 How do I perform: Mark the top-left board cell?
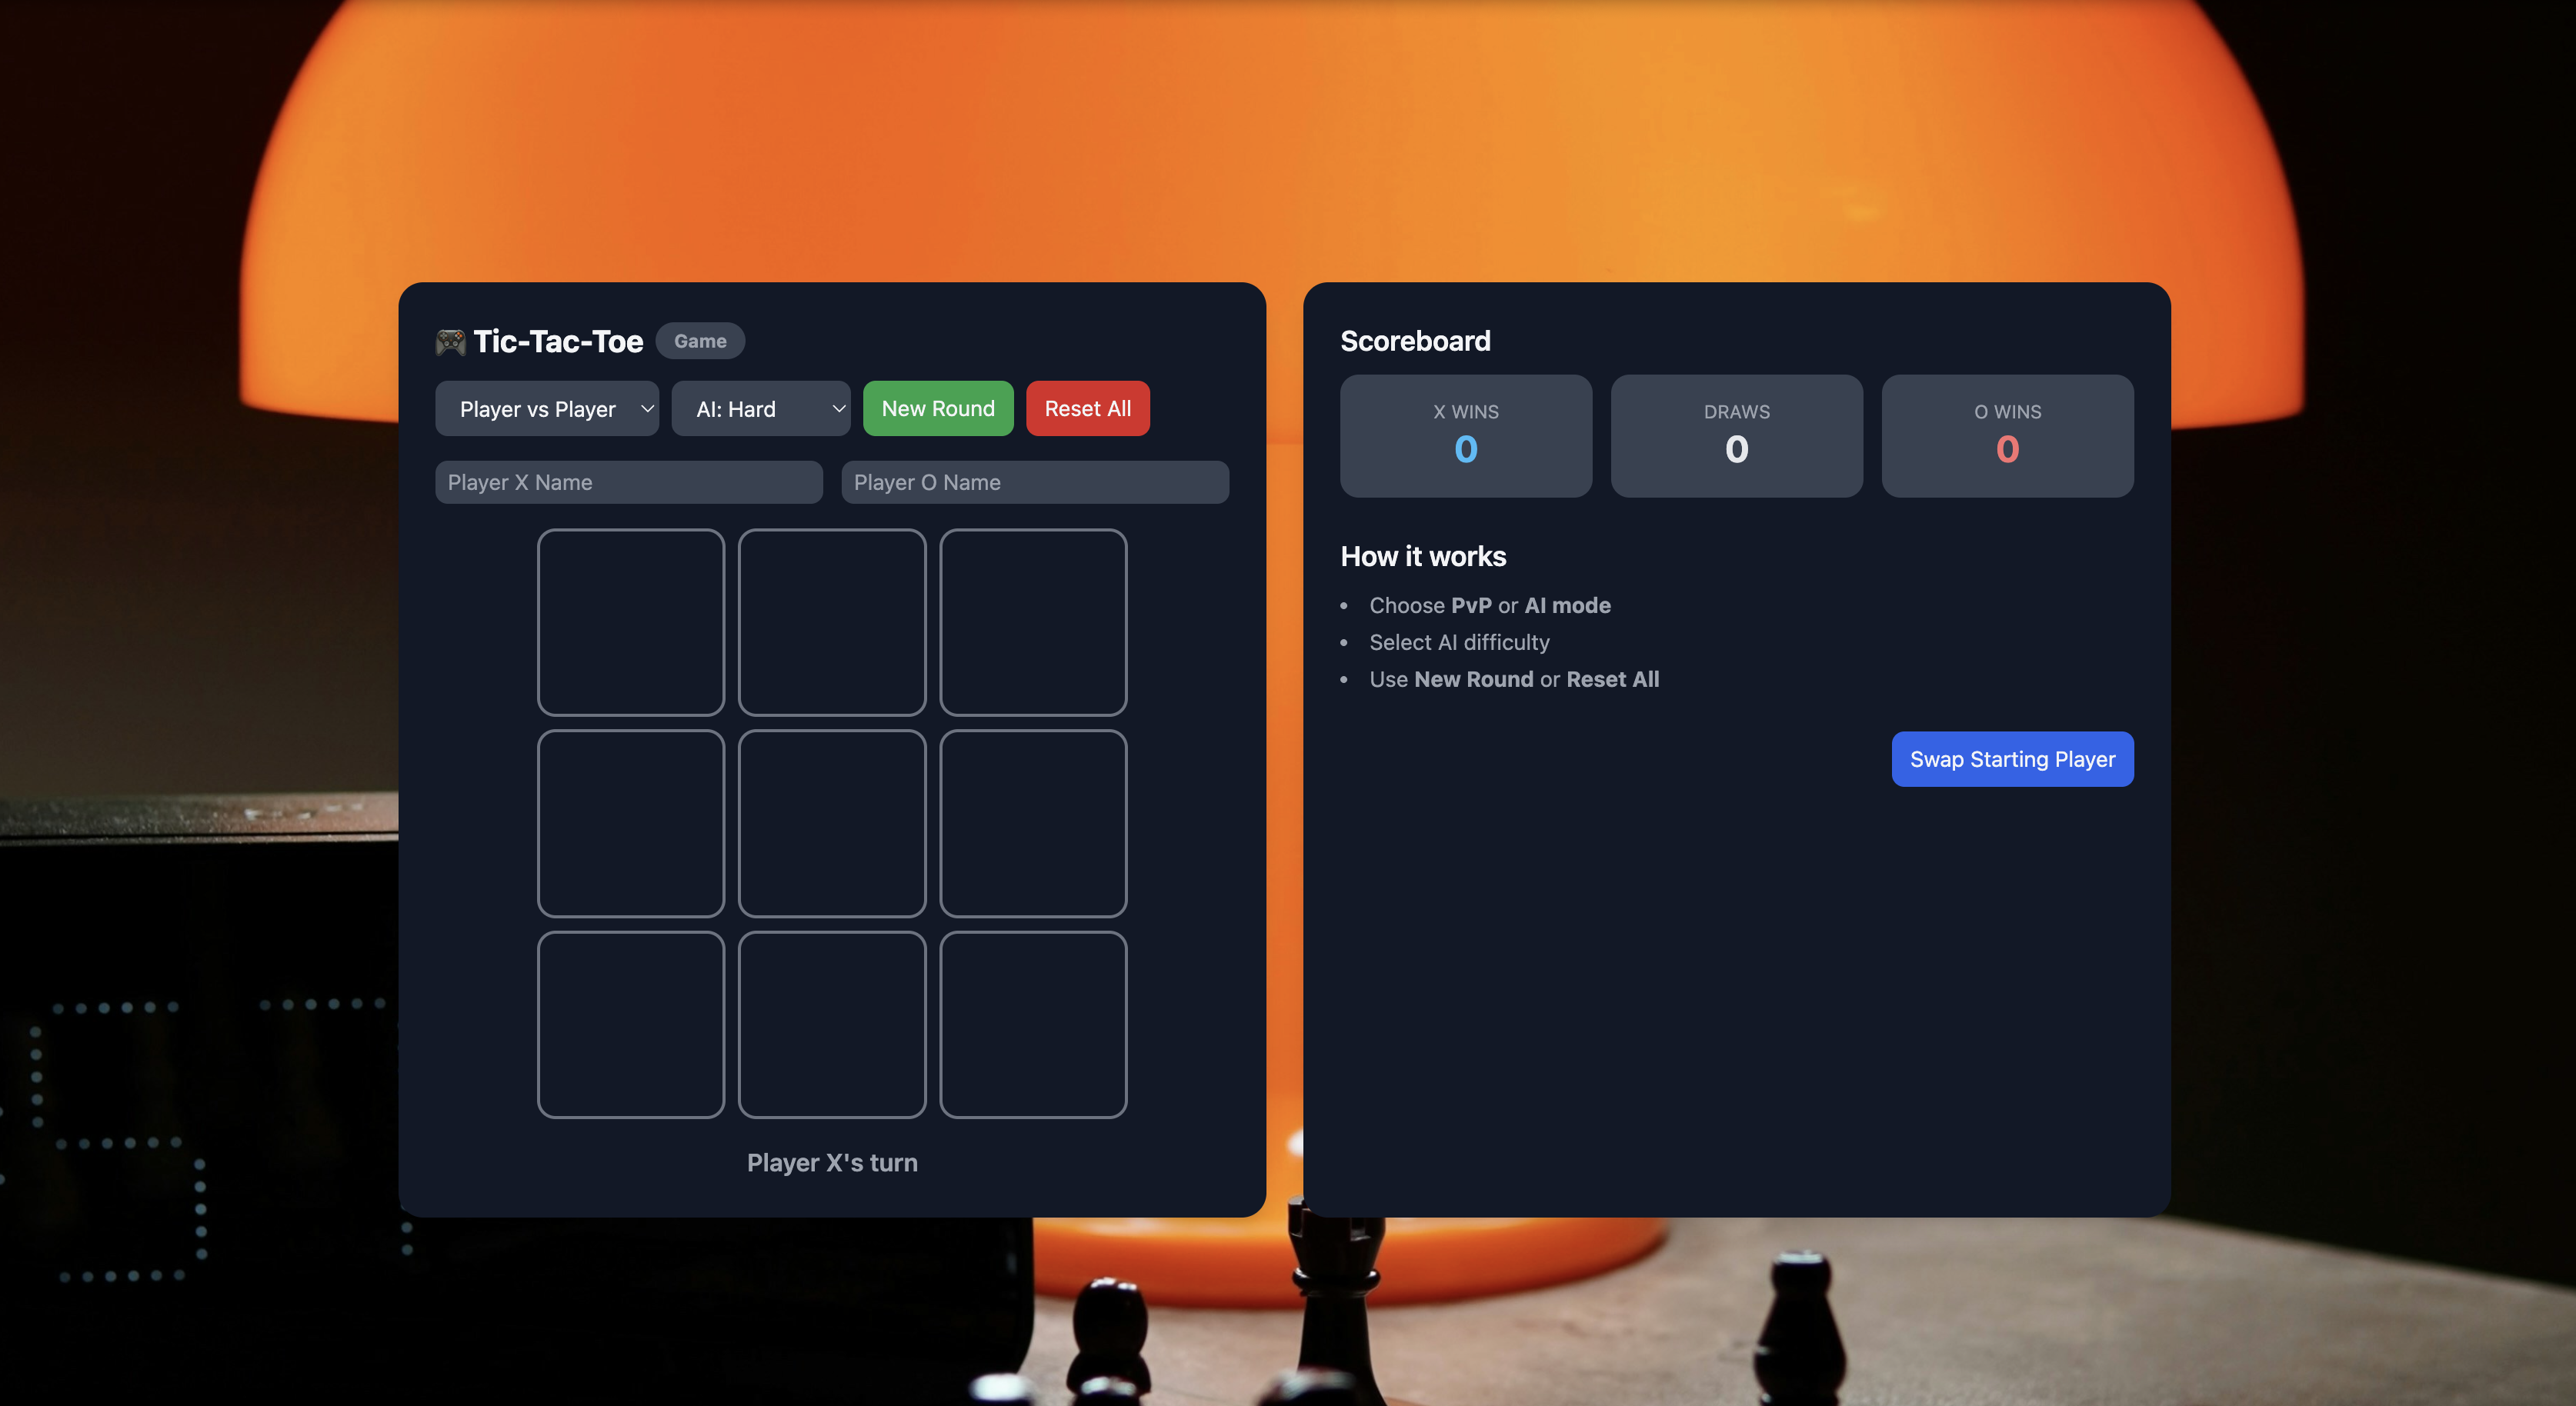[x=630, y=622]
